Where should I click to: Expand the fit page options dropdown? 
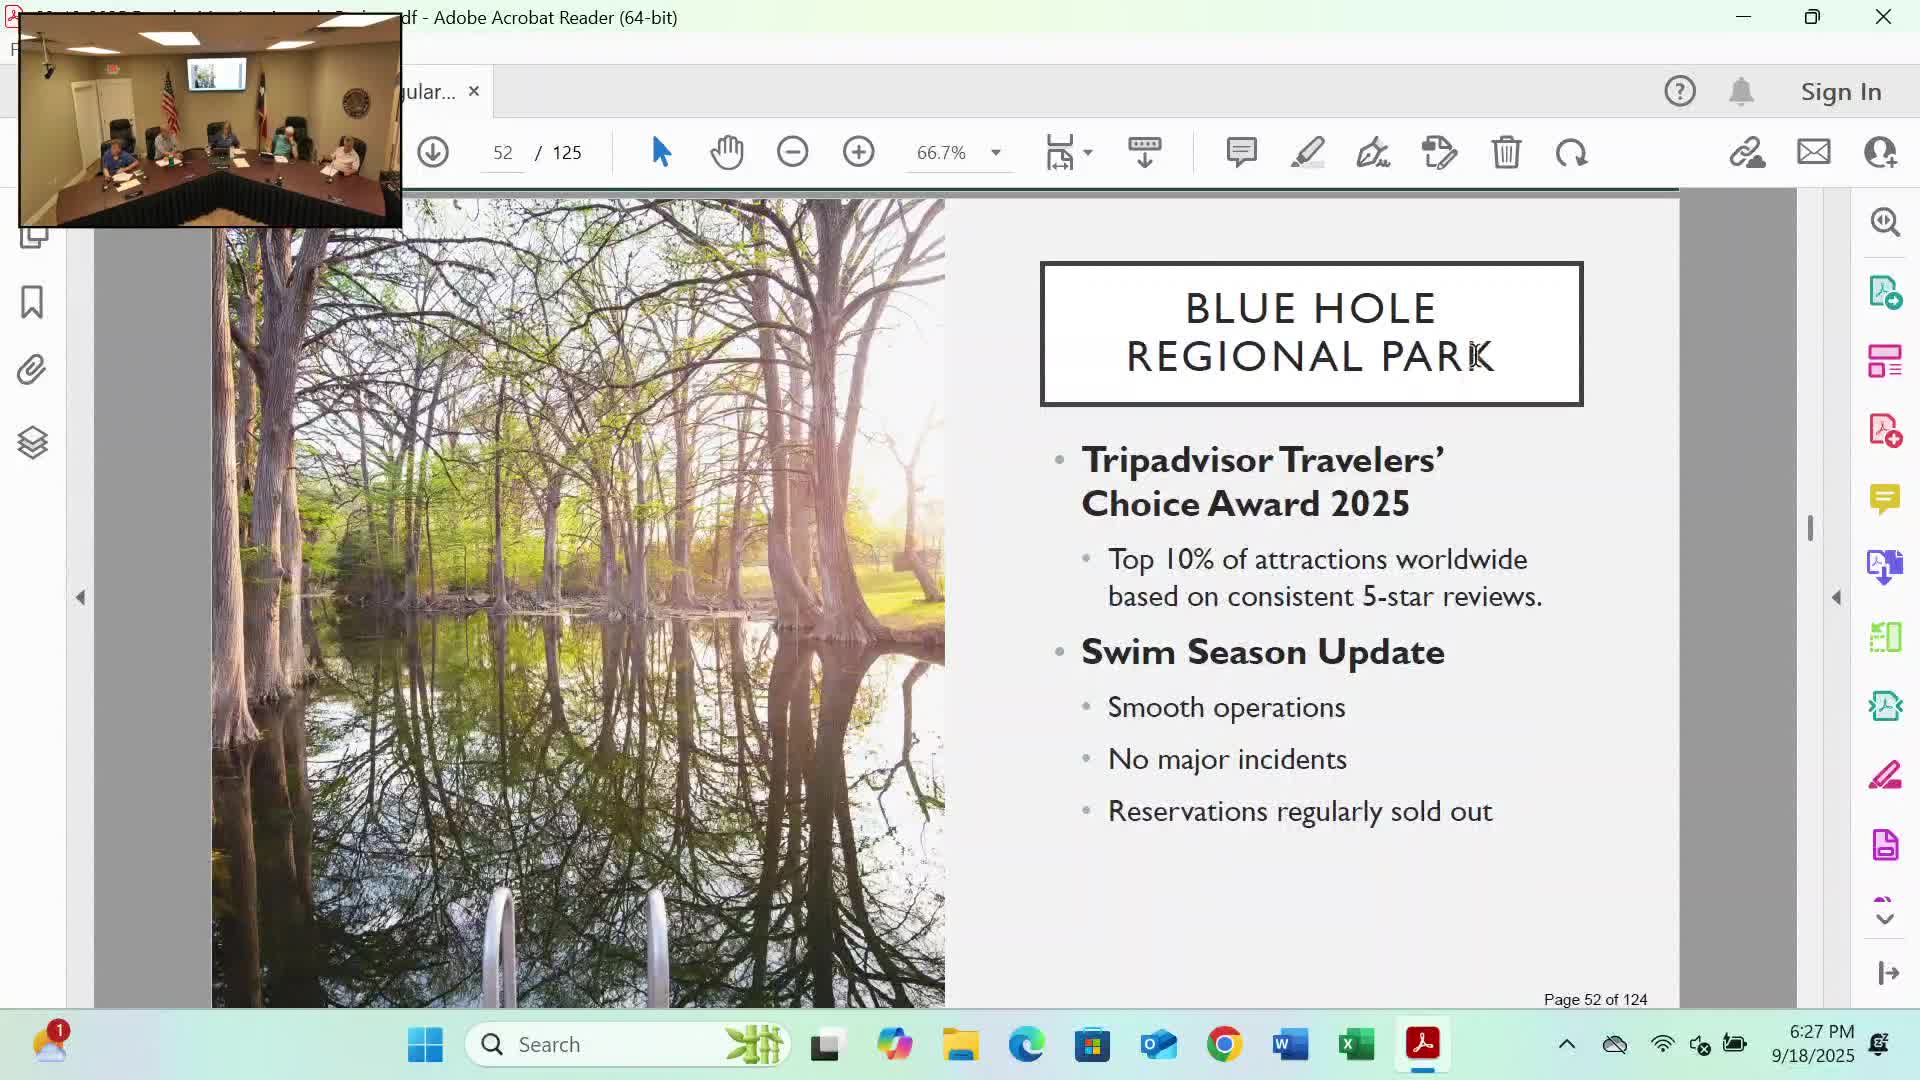point(1088,153)
